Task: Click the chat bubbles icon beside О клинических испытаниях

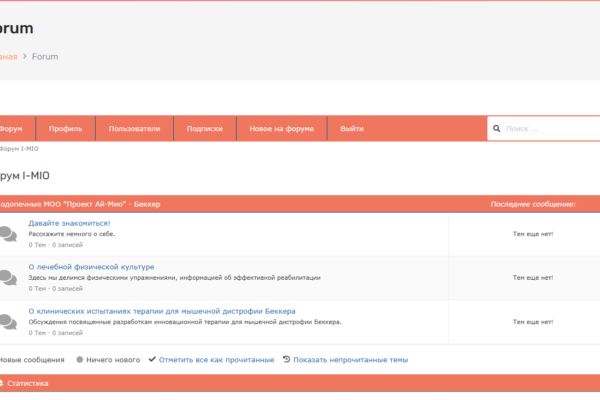Action: (x=8, y=322)
